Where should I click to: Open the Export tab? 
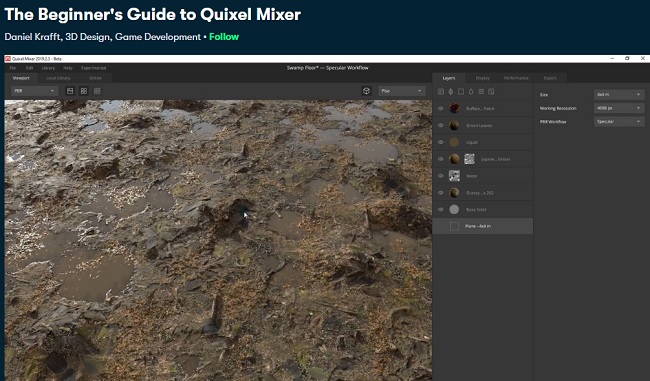point(550,78)
